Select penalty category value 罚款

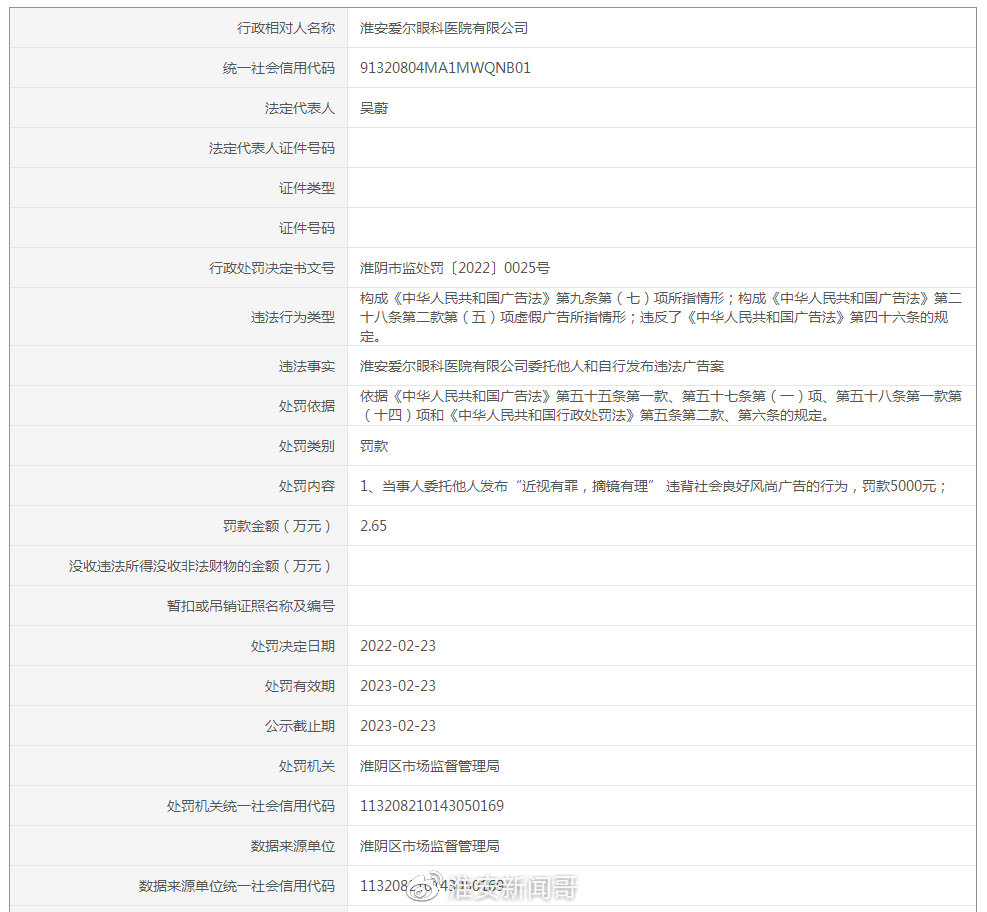[374, 446]
